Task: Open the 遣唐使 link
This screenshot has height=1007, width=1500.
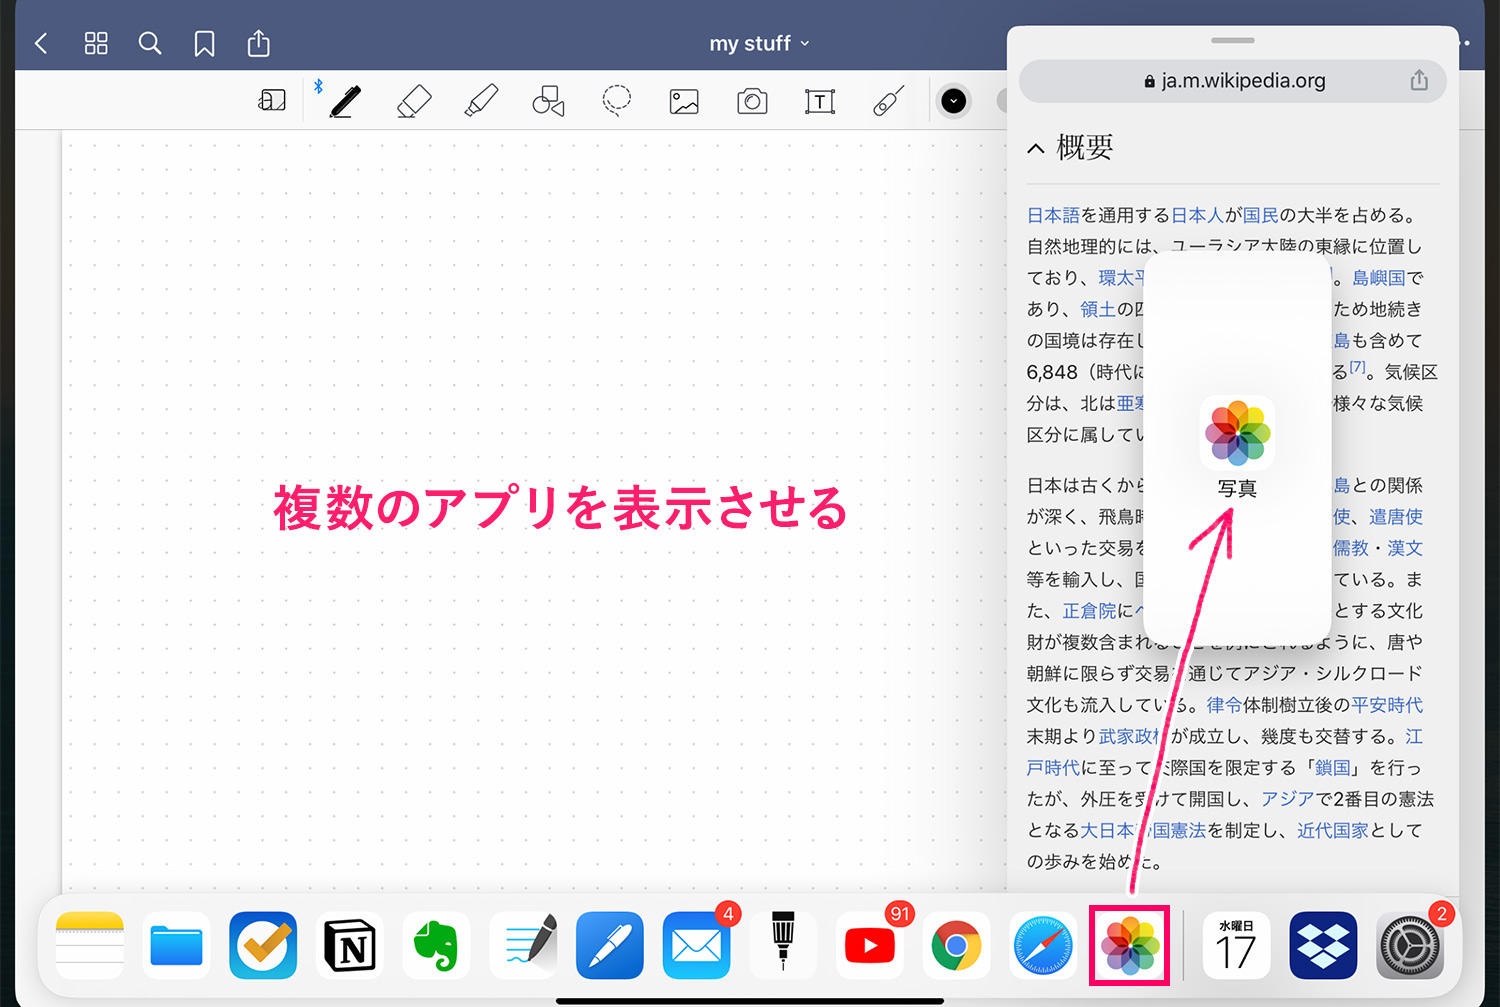Action: coord(1396,517)
